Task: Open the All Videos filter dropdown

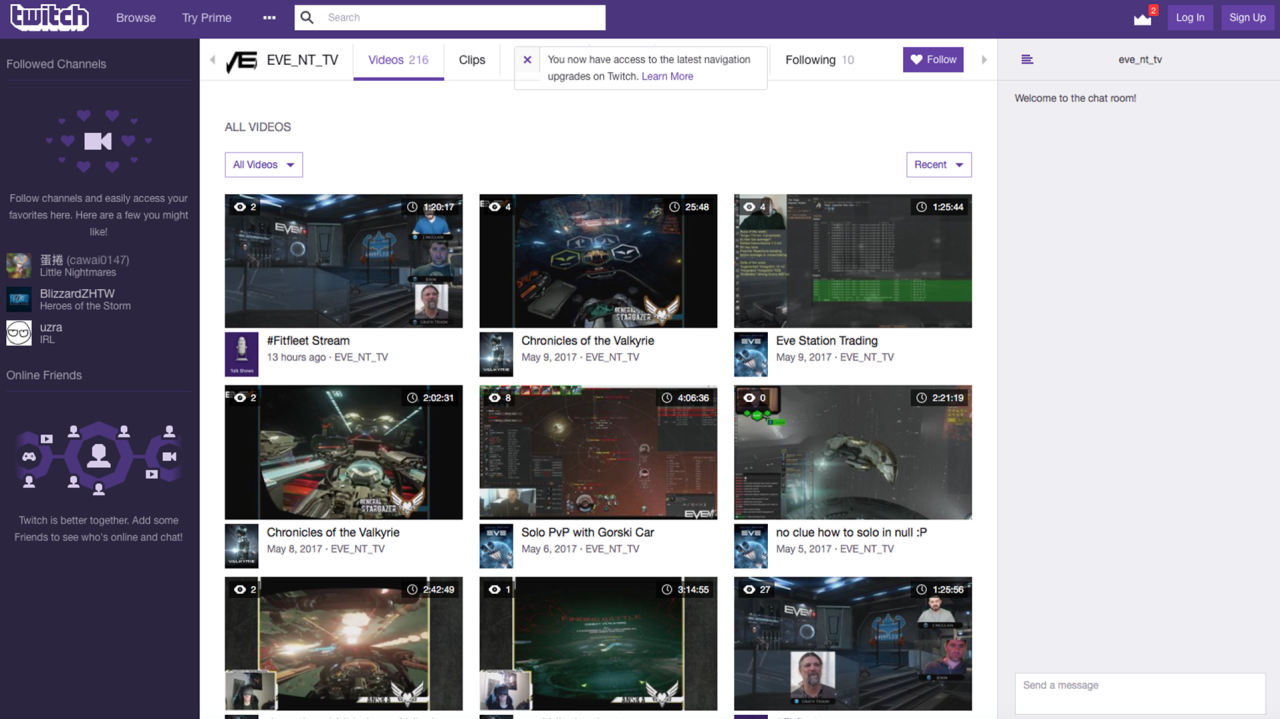Action: point(264,165)
